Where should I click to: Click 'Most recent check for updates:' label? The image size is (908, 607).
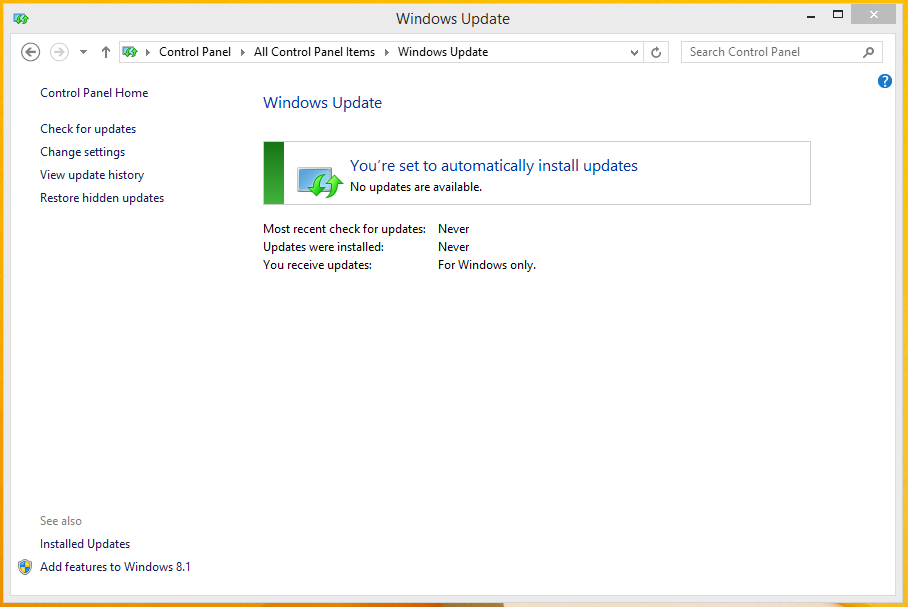click(344, 229)
